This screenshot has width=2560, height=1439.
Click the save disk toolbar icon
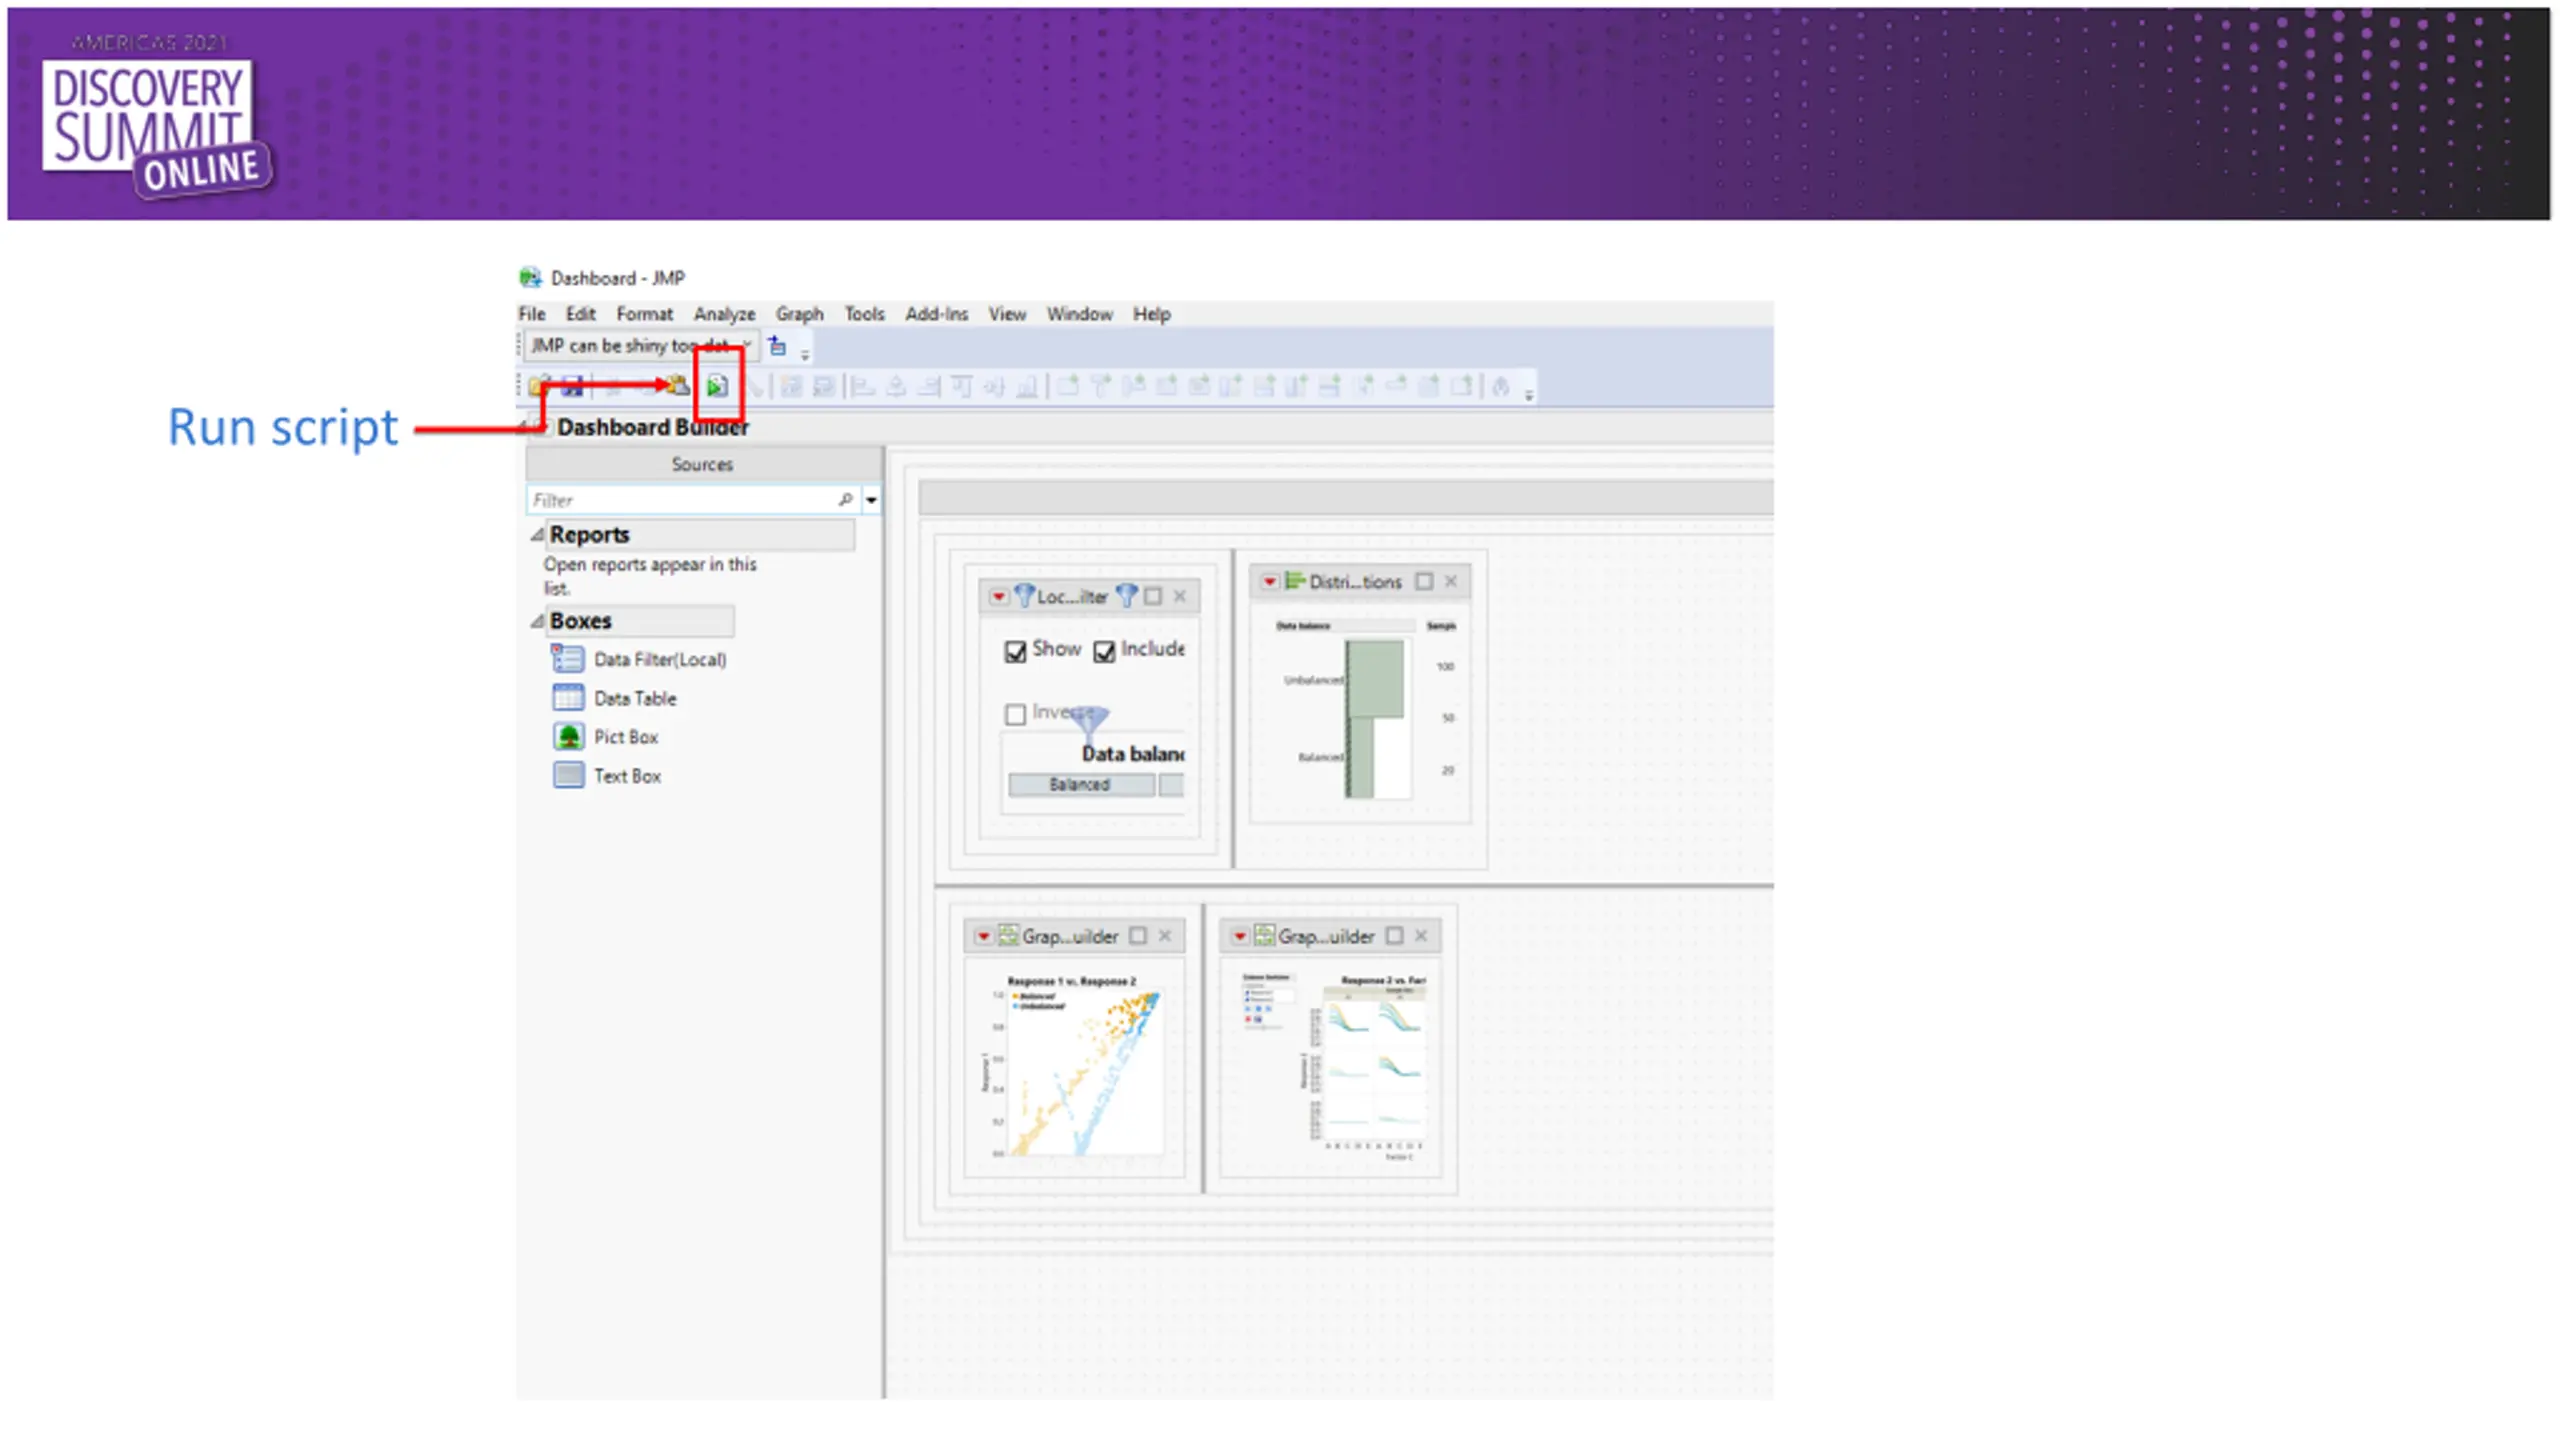pos(572,386)
